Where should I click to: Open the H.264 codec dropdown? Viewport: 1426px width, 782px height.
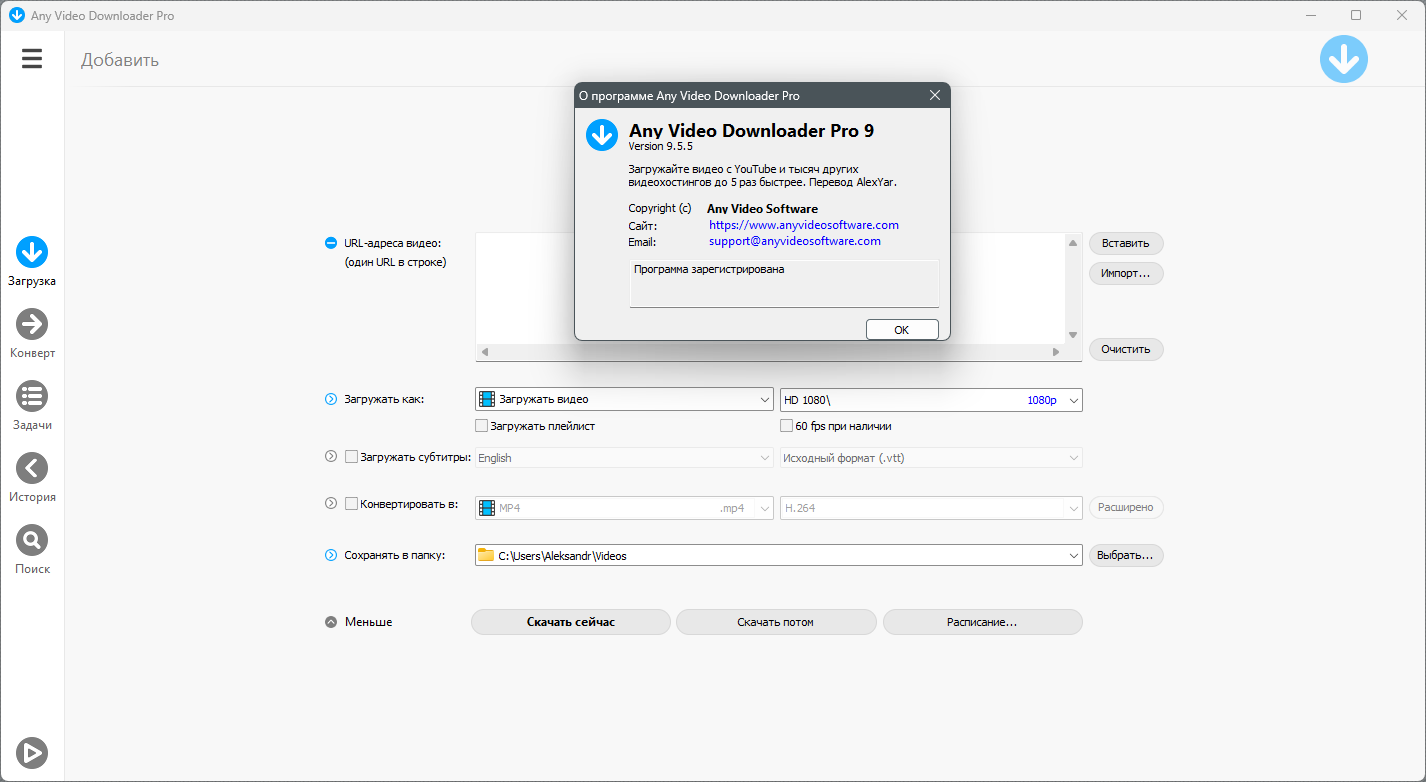click(x=931, y=508)
